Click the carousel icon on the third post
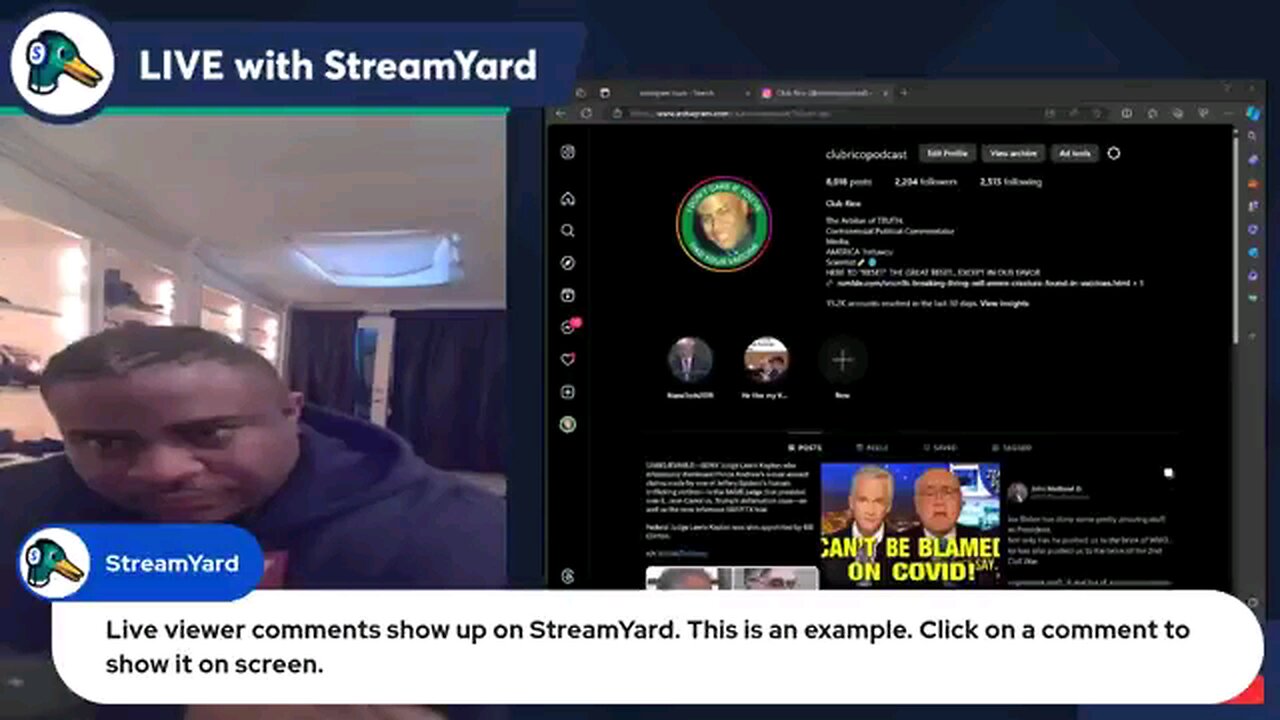 [1167, 473]
